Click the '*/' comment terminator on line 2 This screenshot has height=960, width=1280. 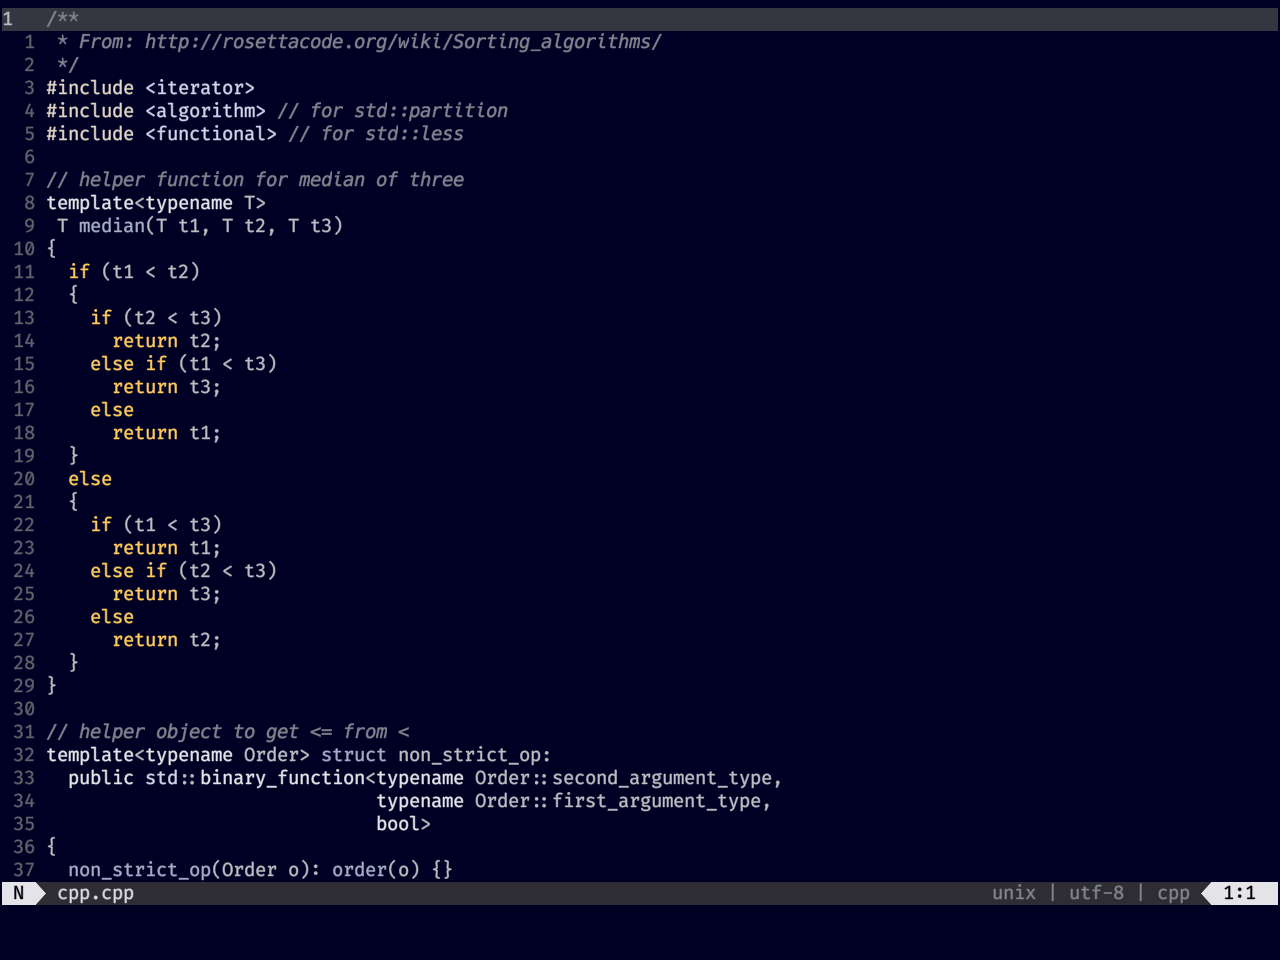(x=68, y=65)
